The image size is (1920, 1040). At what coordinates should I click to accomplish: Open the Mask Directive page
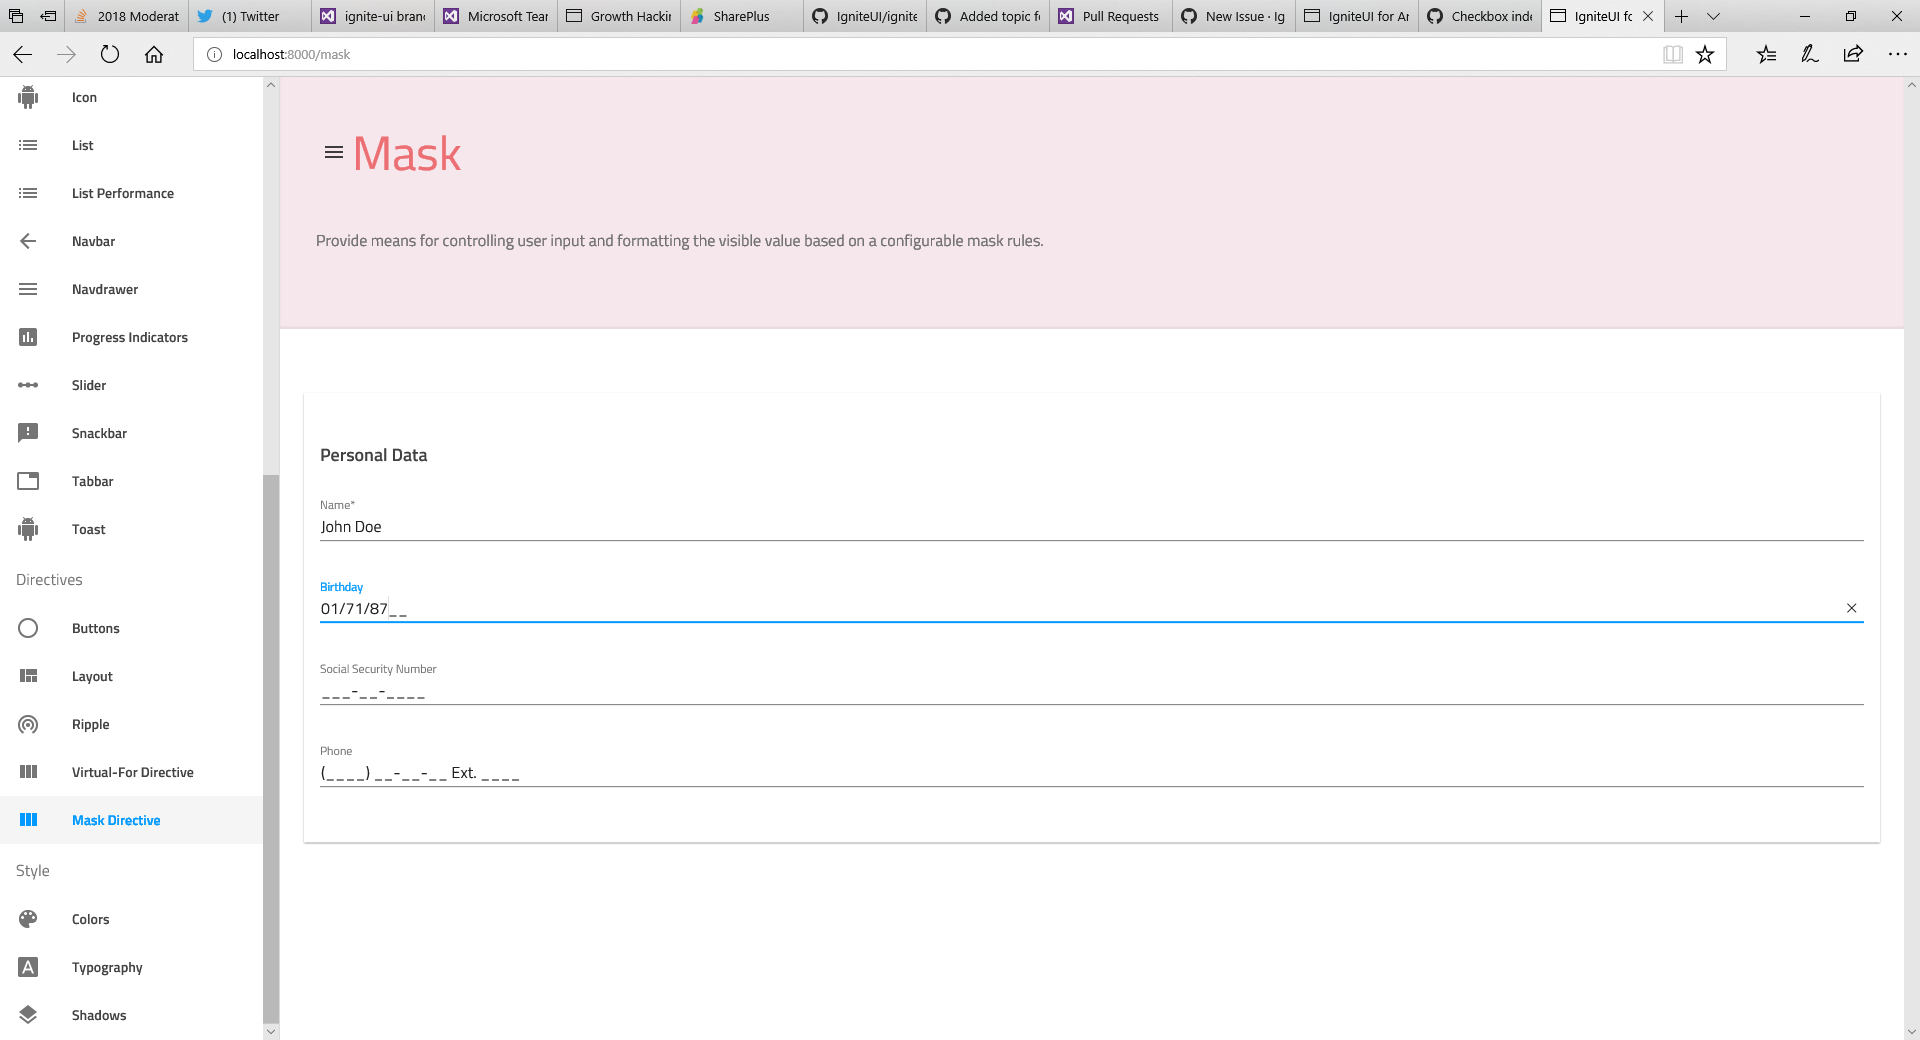click(x=132, y=820)
